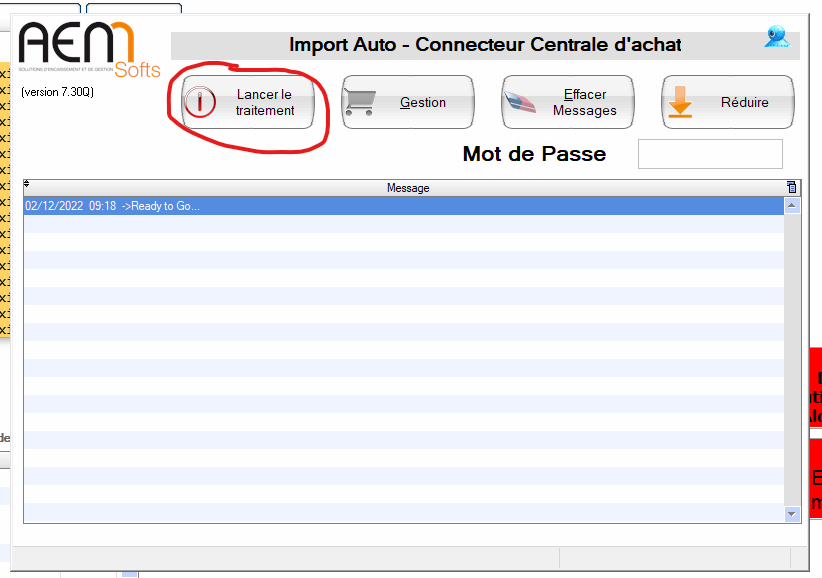This screenshot has height=578, width=822.
Task: Click the message list scroll down arrow
Action: (x=792, y=514)
